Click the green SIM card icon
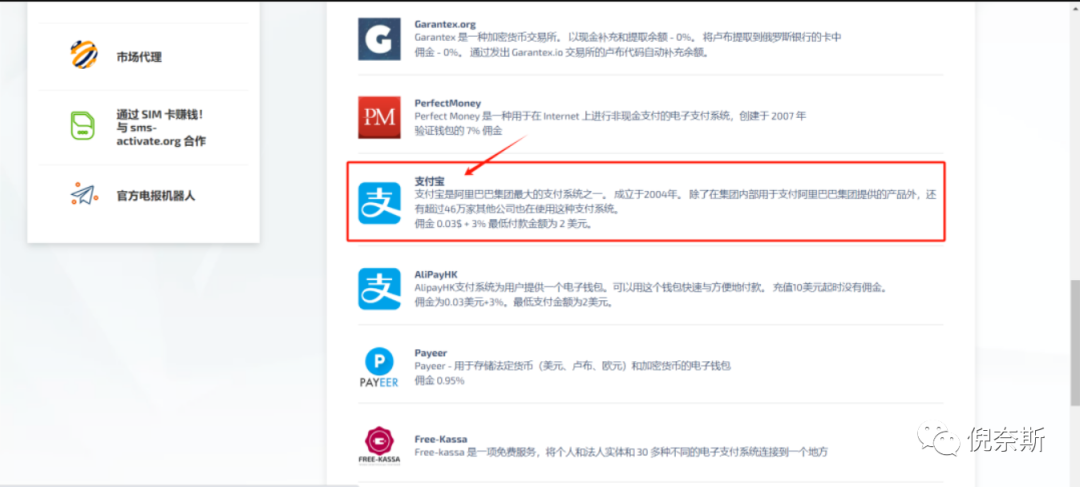The width and height of the screenshot is (1080, 487). point(84,127)
